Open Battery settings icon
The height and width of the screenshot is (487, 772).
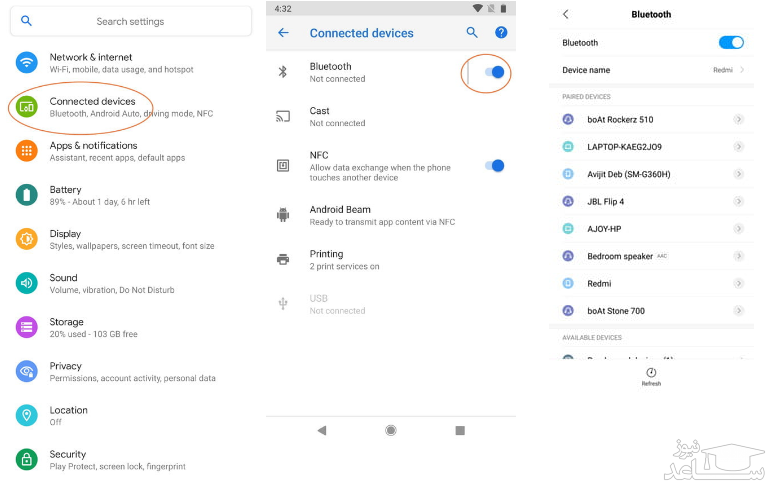[x=27, y=195]
